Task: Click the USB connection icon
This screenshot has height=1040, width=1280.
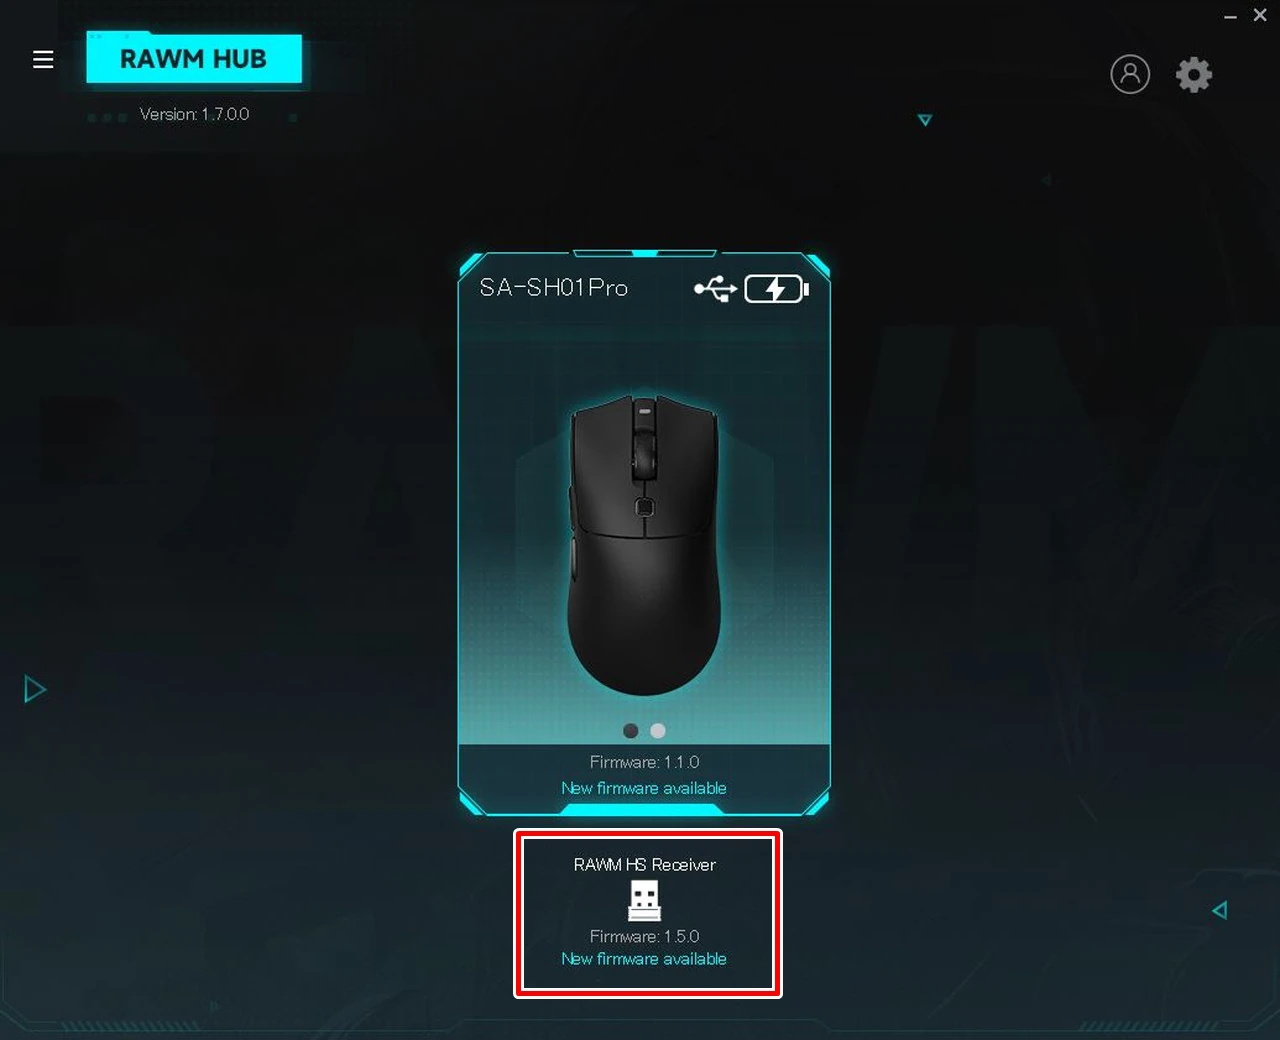Action: [715, 290]
